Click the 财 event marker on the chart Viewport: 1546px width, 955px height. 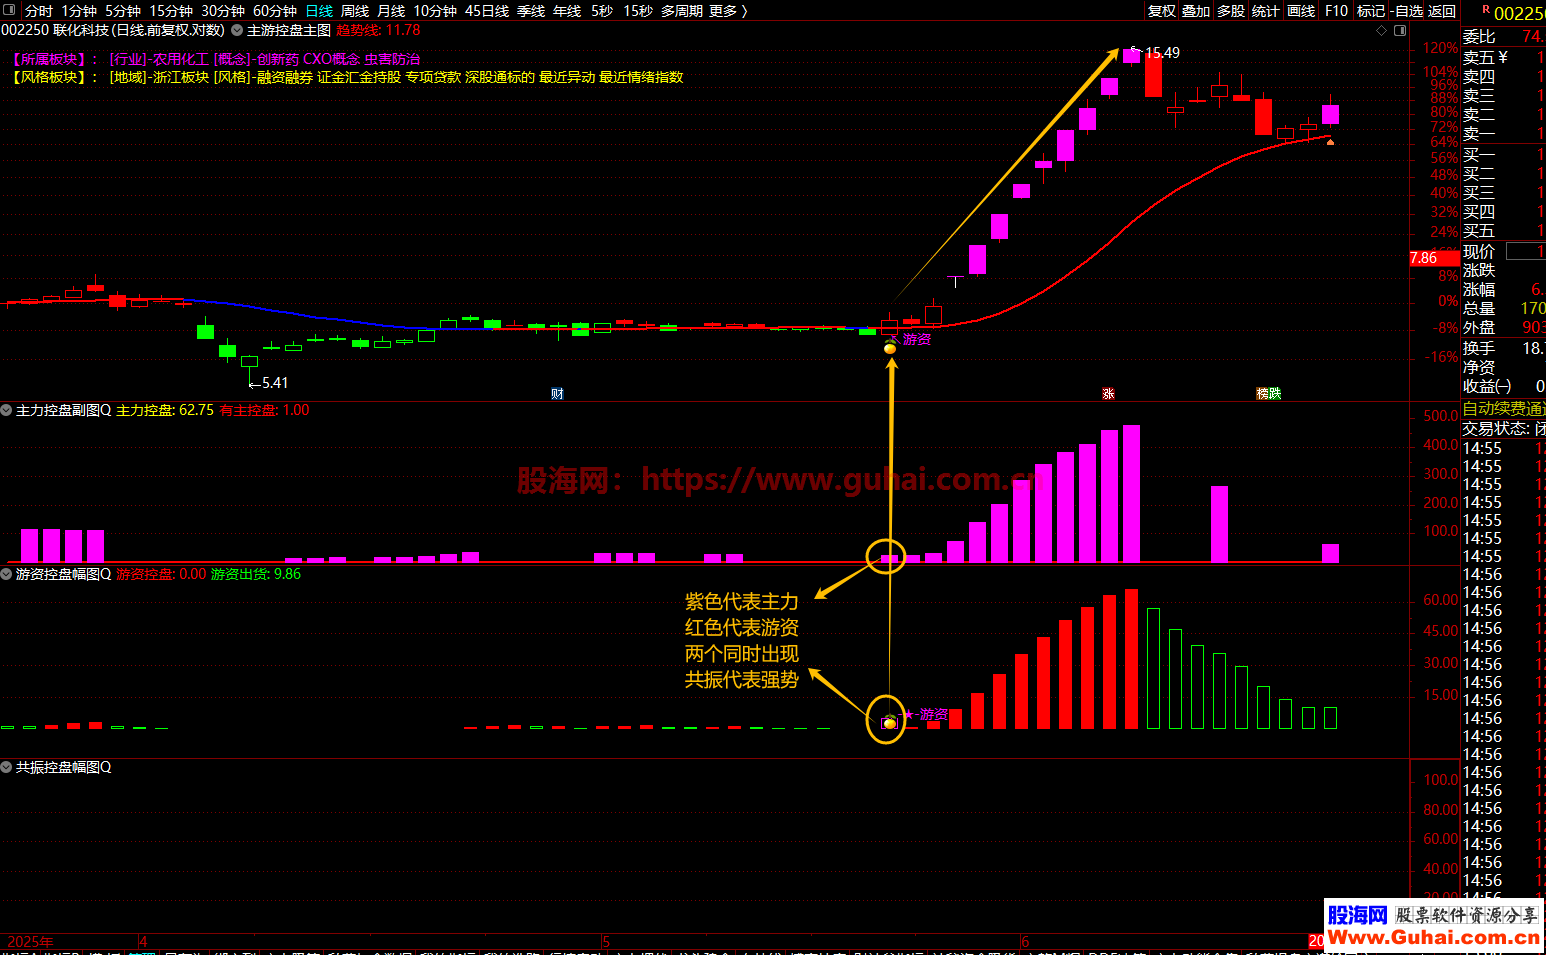(557, 394)
